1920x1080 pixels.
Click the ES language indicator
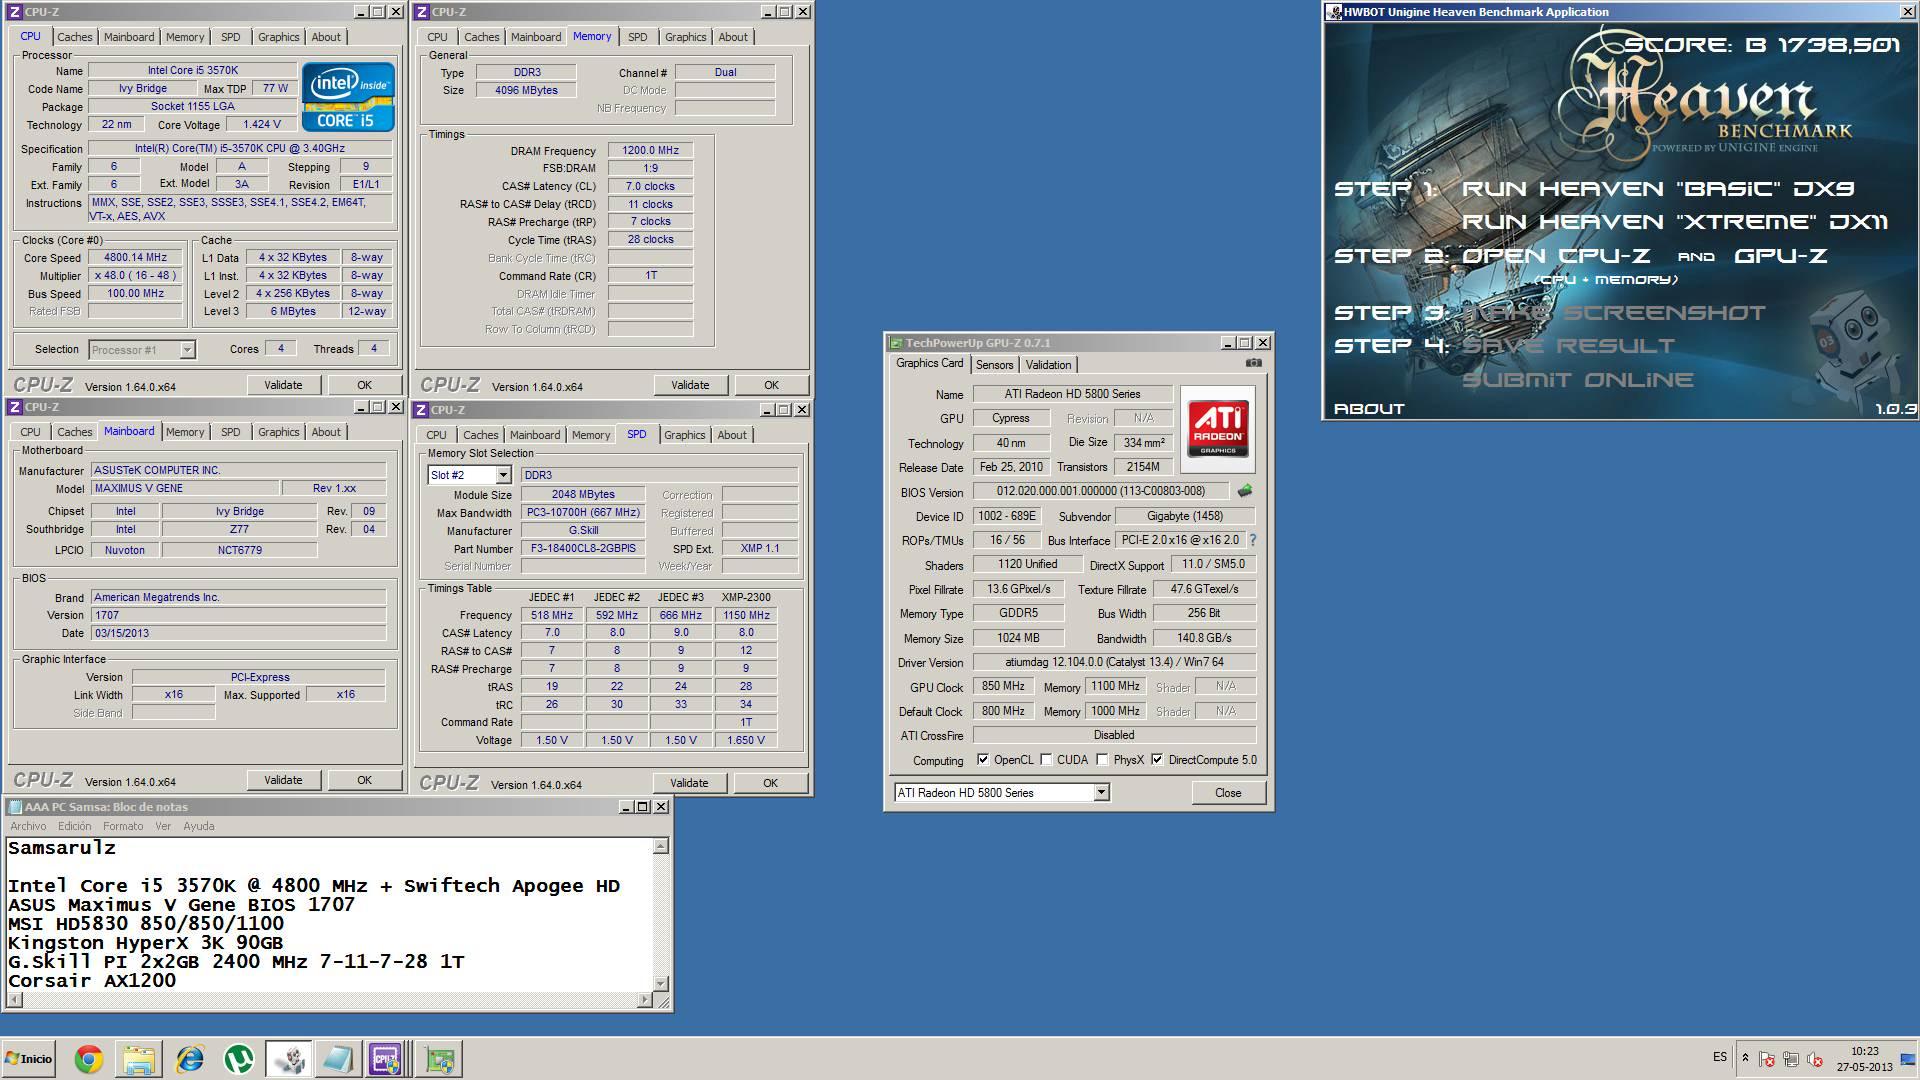[1719, 1057]
